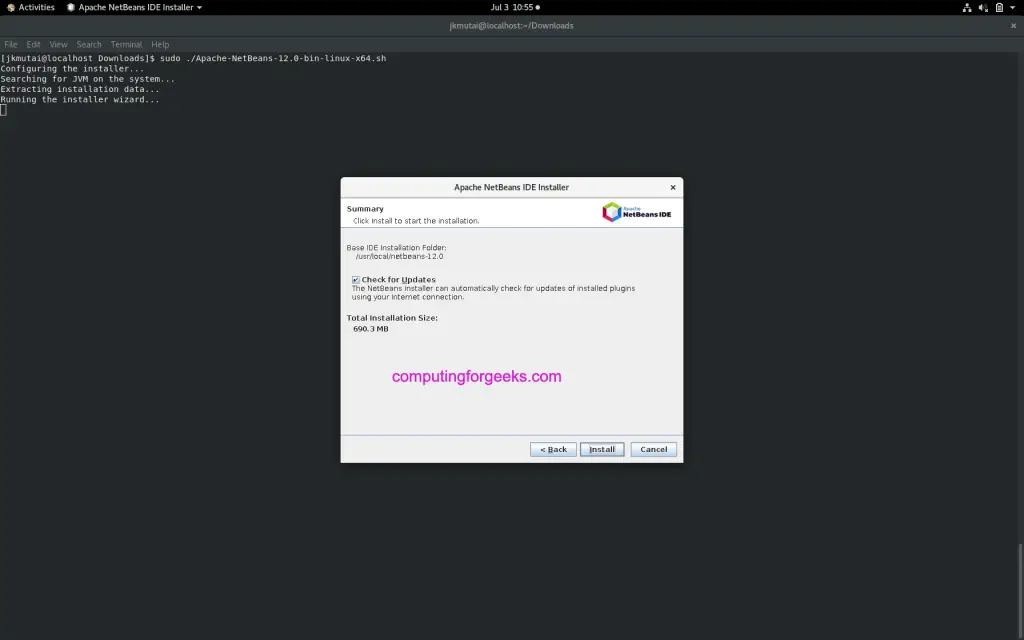Open the terminal File menu
1024x640 pixels.
coord(11,44)
